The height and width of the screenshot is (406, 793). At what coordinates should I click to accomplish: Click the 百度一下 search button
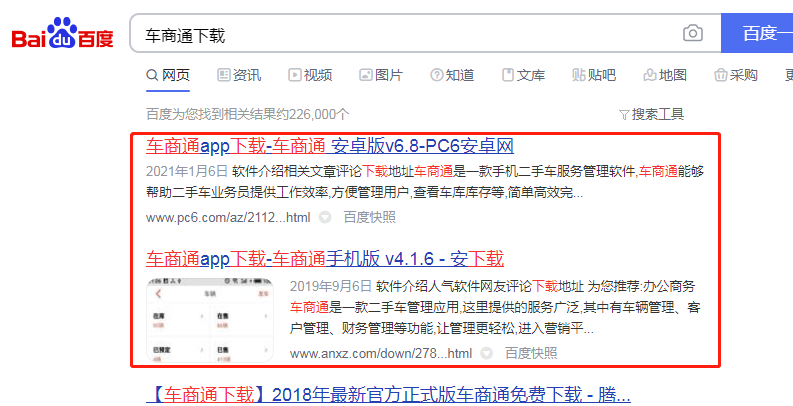[x=757, y=33]
